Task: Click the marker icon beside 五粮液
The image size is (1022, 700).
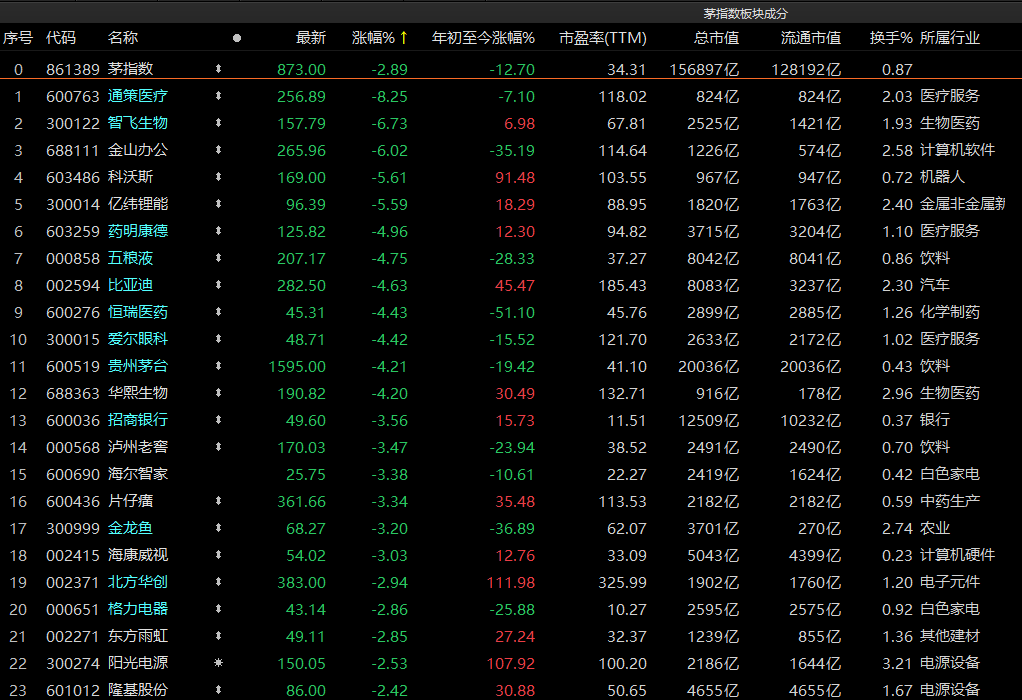Action: coord(218,258)
